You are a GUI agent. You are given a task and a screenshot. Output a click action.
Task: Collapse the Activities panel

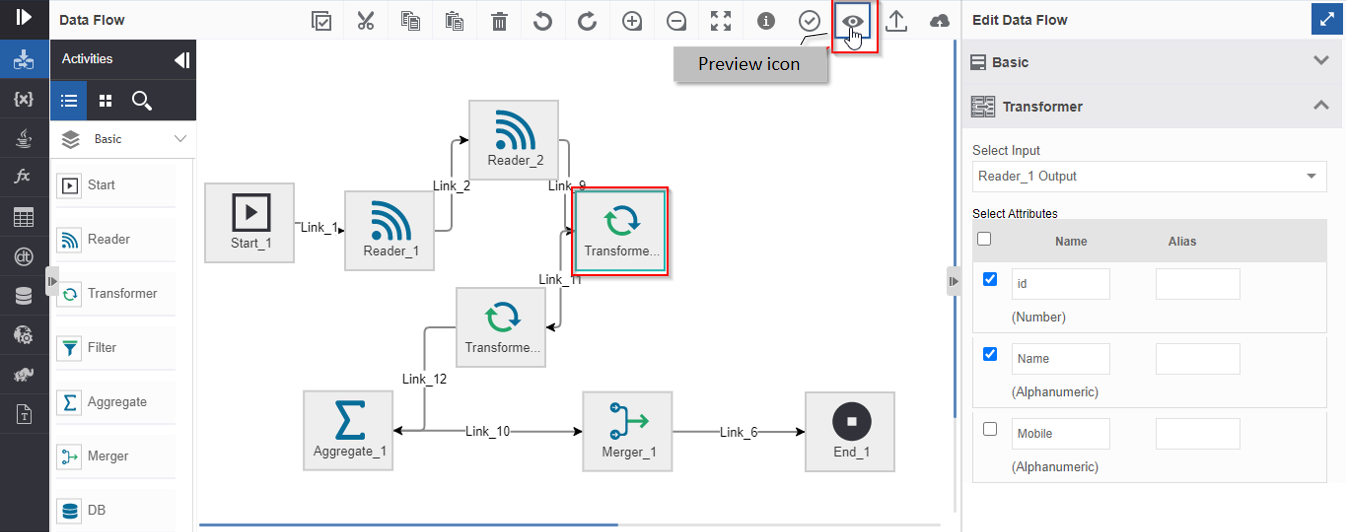tap(181, 60)
